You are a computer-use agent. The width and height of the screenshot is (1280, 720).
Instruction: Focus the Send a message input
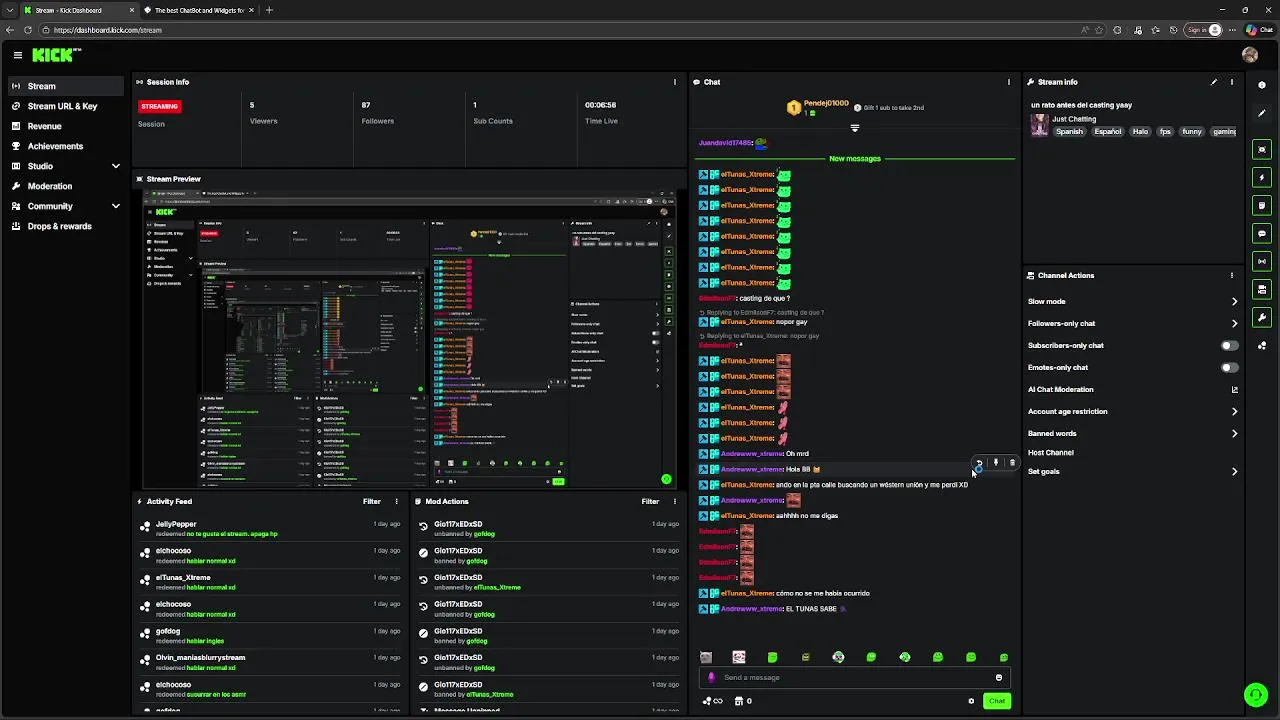tap(855, 677)
